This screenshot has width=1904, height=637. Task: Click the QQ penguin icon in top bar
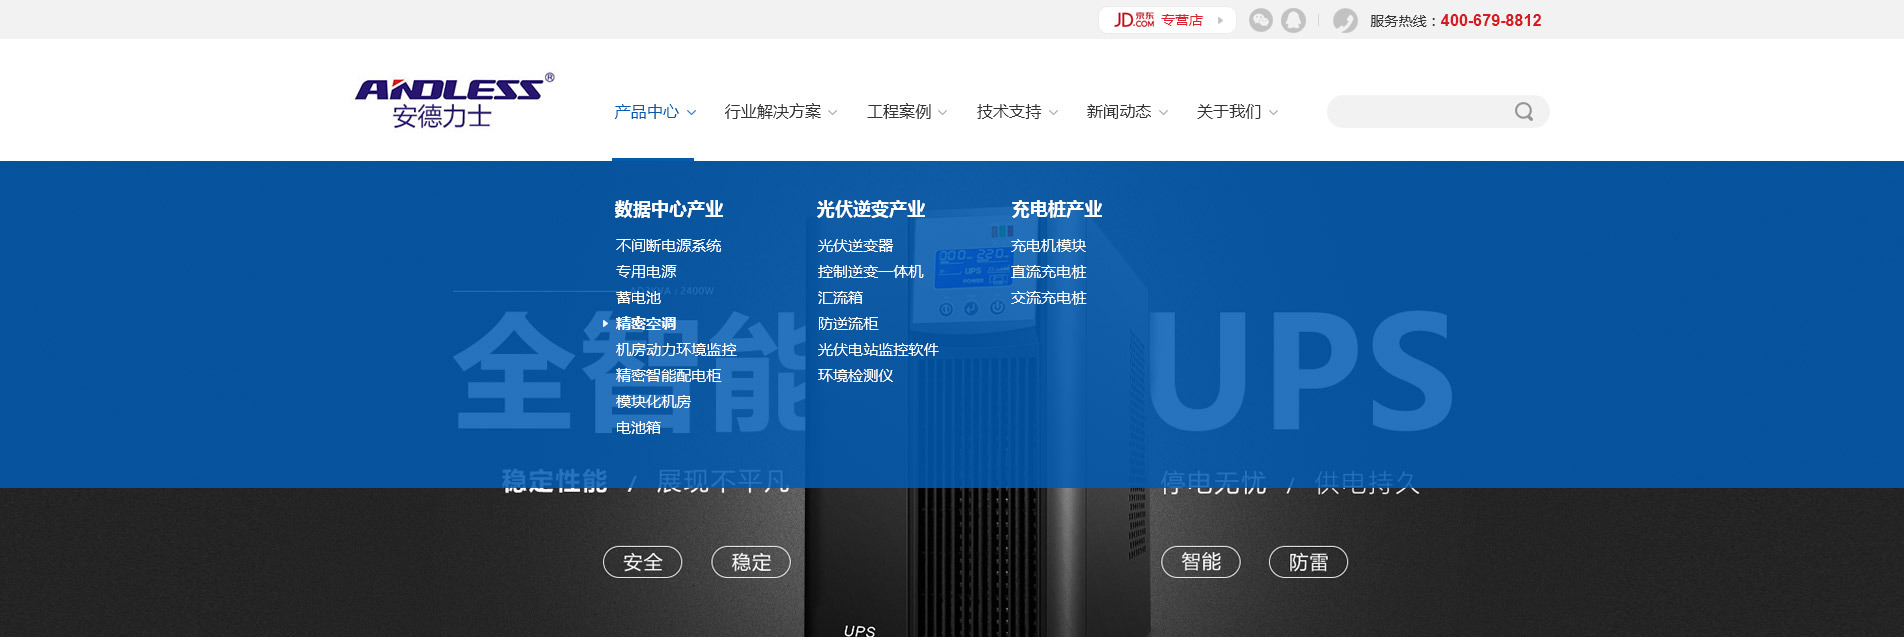click(1294, 20)
